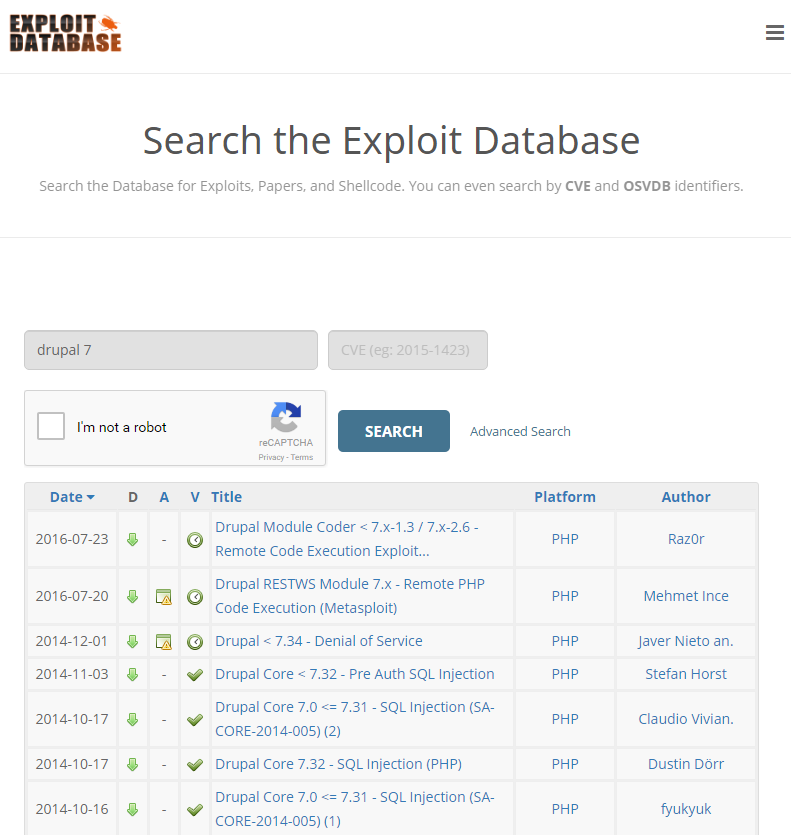Download the RESTWS Module exploit

(133, 596)
